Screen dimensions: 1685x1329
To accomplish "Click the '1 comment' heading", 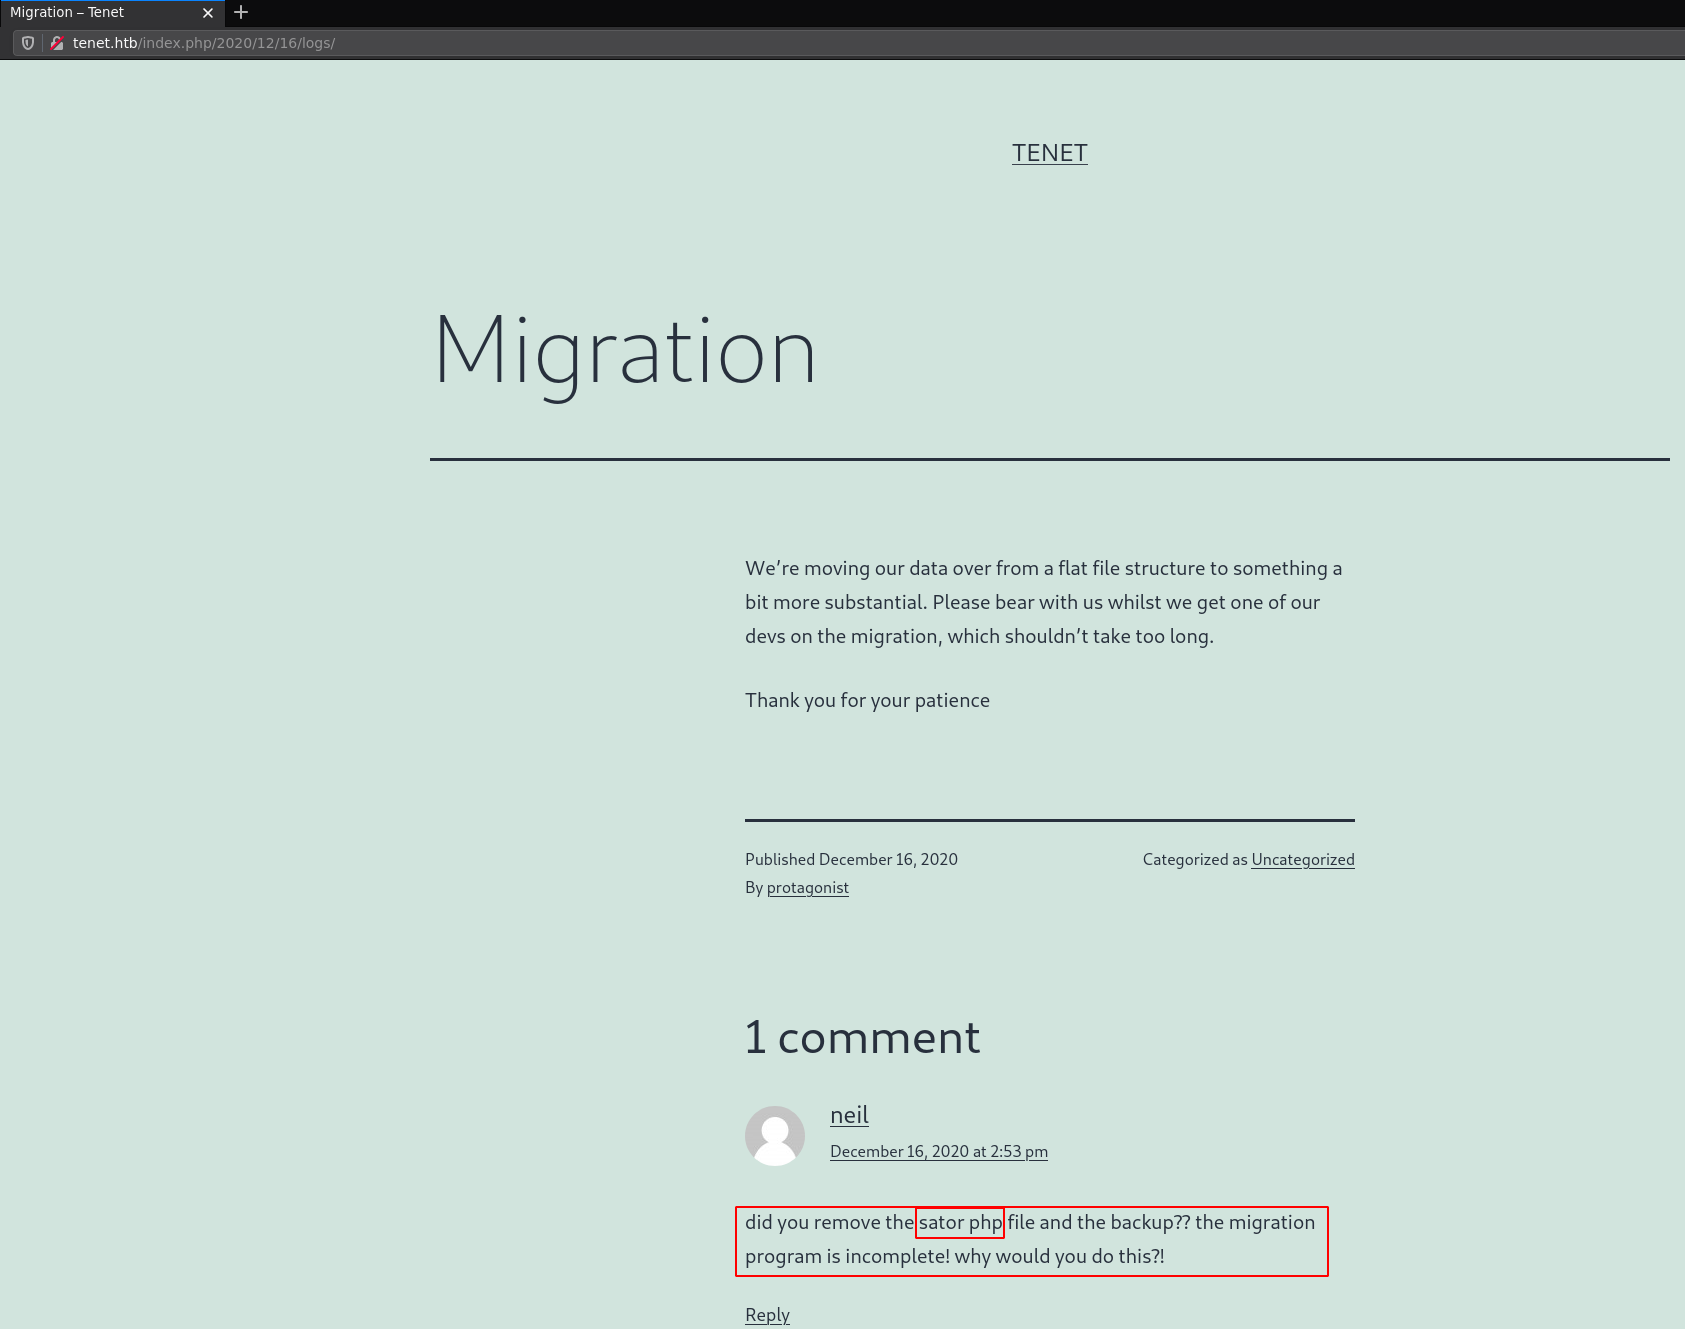I will (x=862, y=1037).
